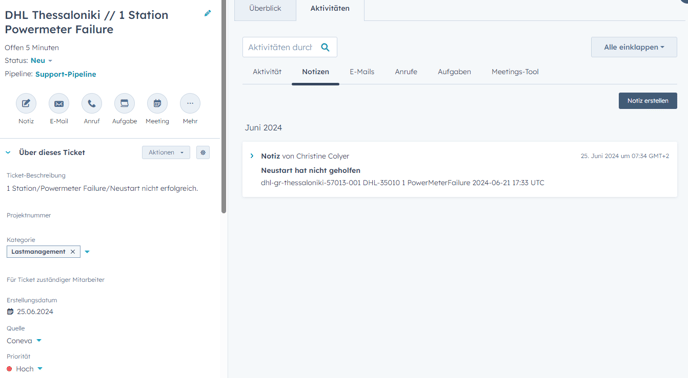Click the Ticket-Beschreibung text field
The width and height of the screenshot is (688, 378).
pos(102,188)
